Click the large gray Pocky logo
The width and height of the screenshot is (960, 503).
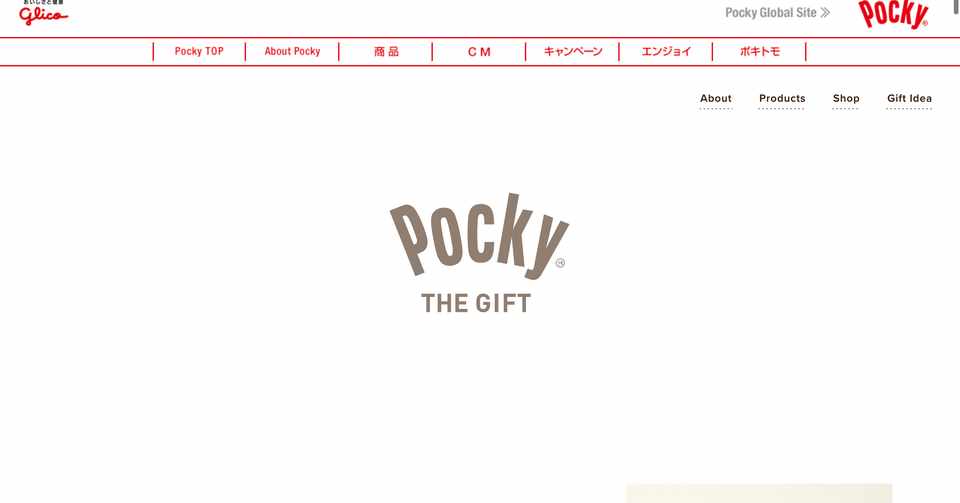(x=479, y=236)
